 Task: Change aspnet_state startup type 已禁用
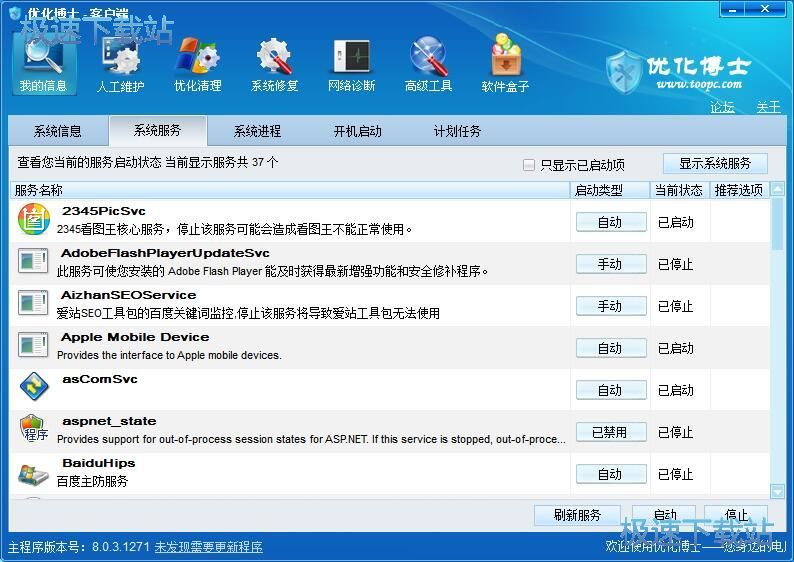click(x=611, y=432)
